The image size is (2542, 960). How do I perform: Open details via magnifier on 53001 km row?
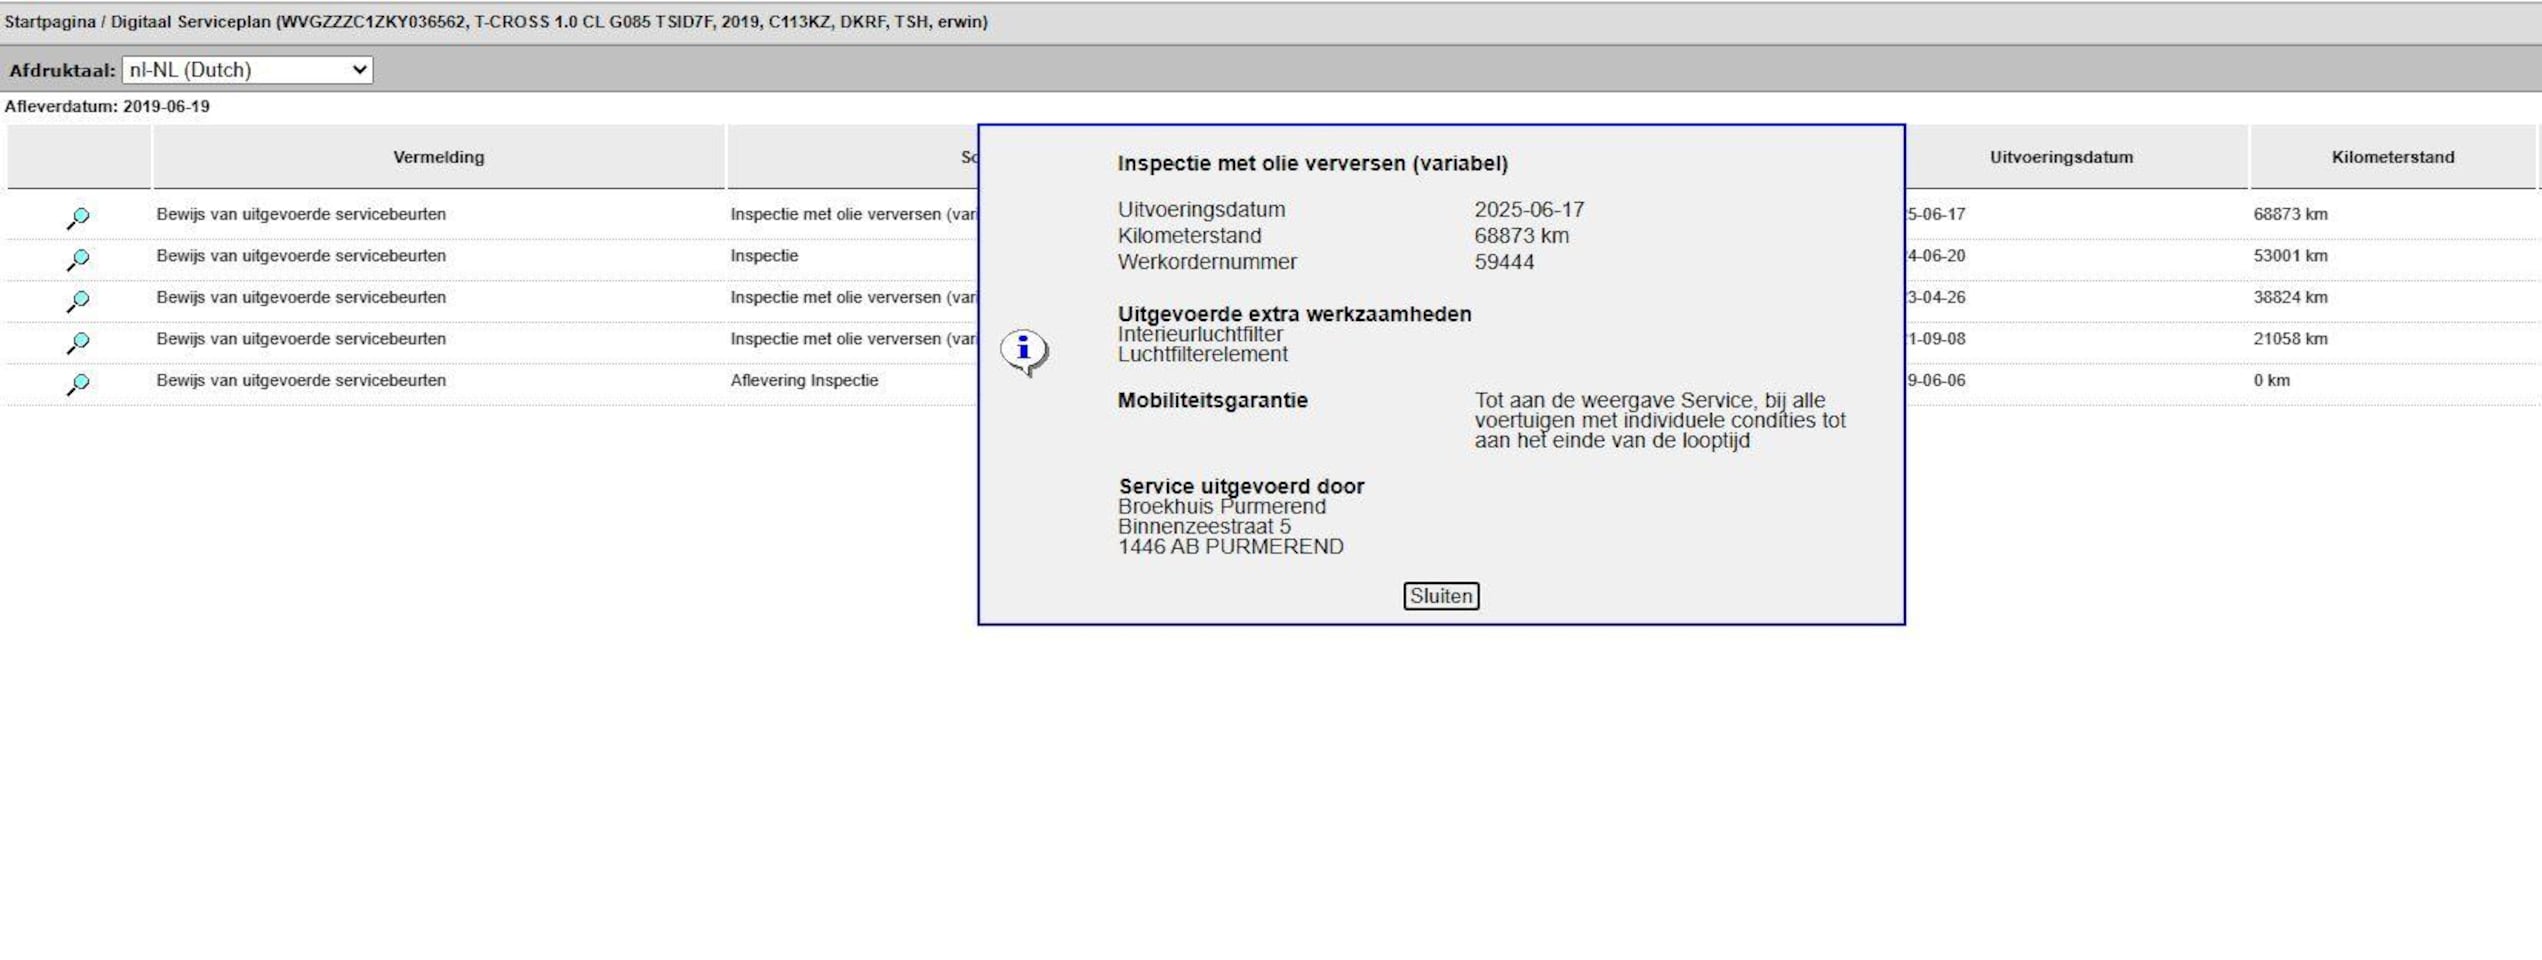coord(78,259)
